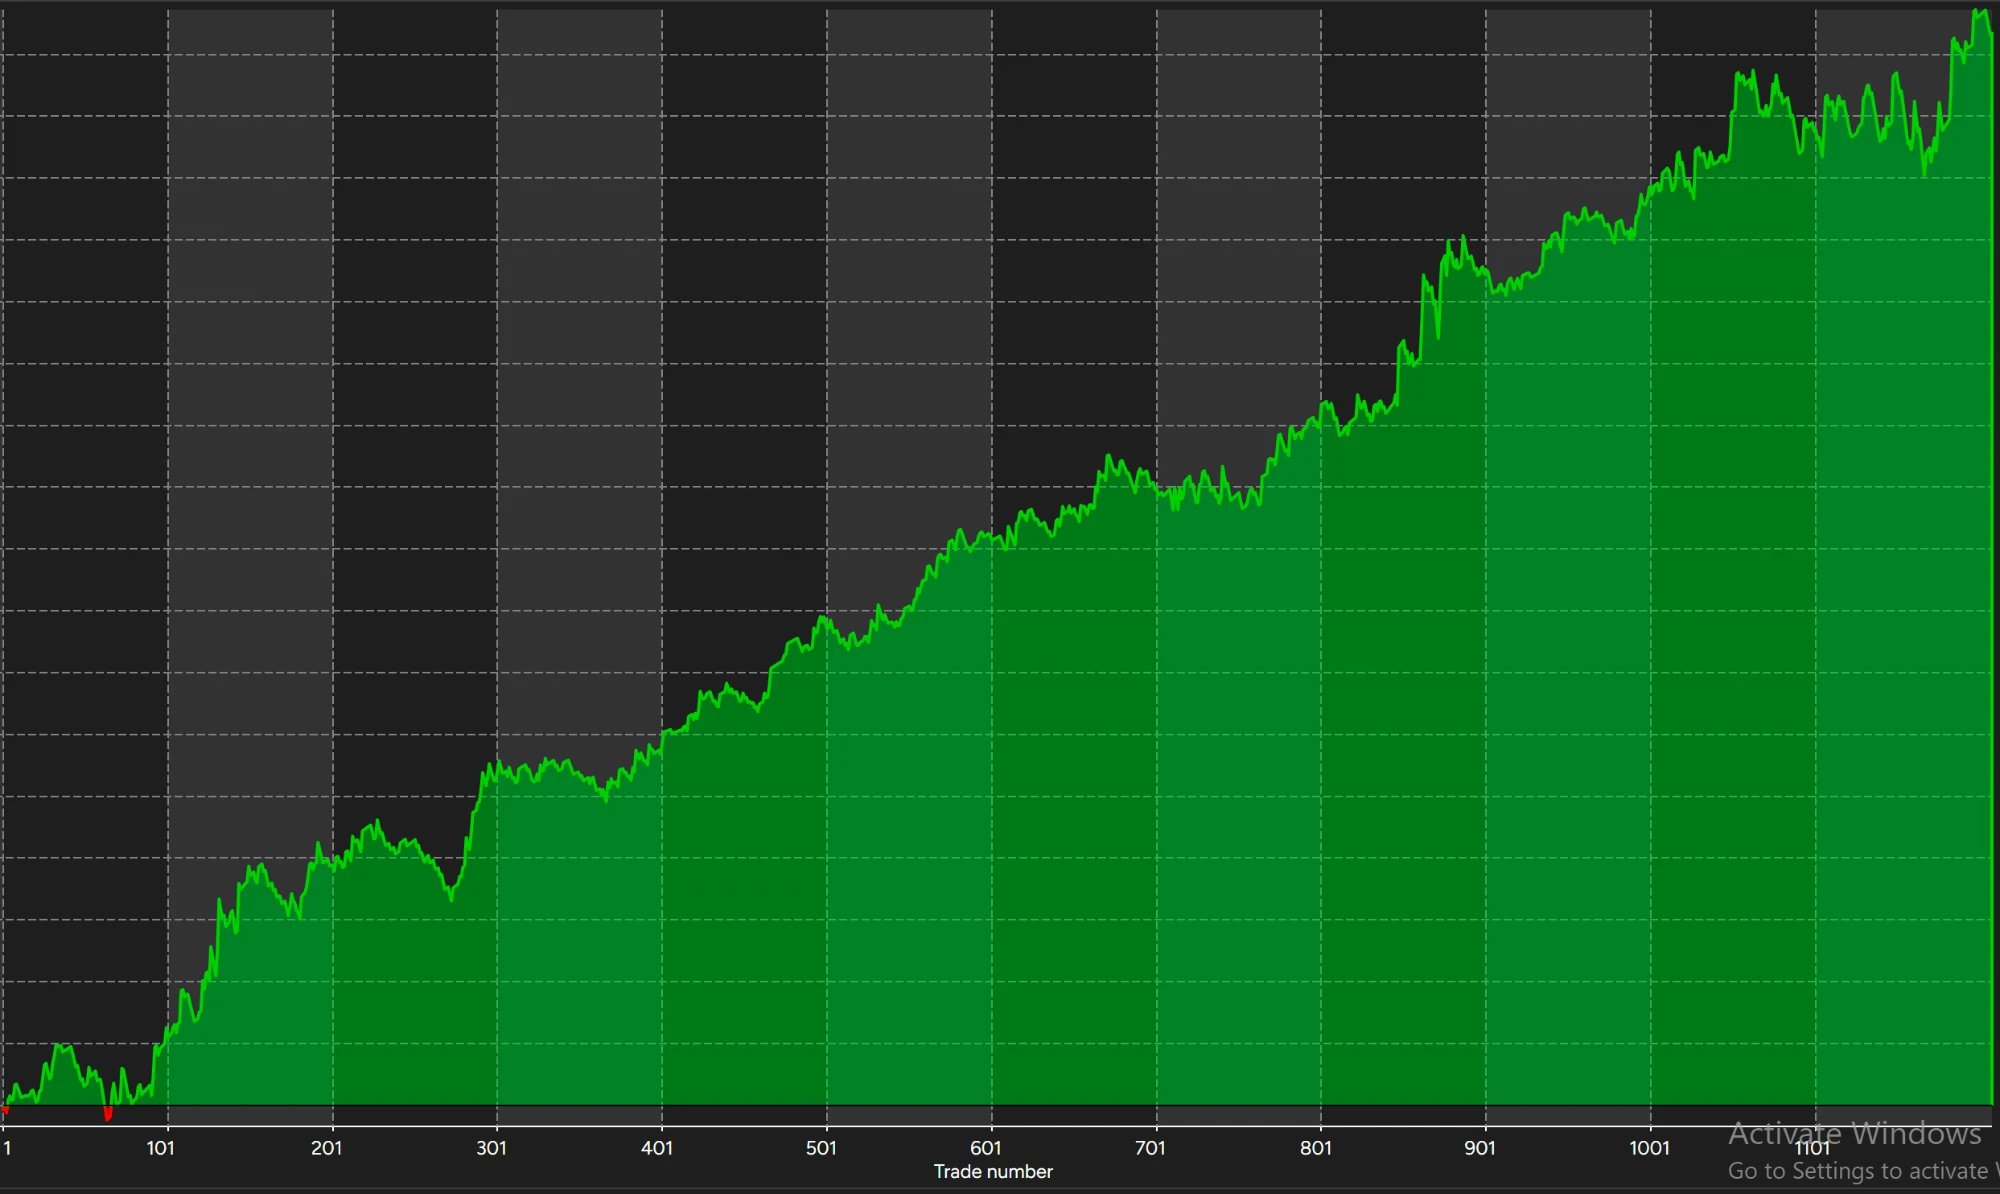Click the x-axis label 501
2000x1194 pixels.
tap(821, 1148)
